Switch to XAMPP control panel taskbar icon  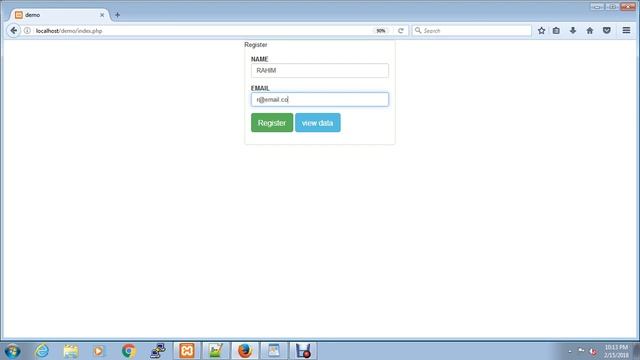pos(187,351)
